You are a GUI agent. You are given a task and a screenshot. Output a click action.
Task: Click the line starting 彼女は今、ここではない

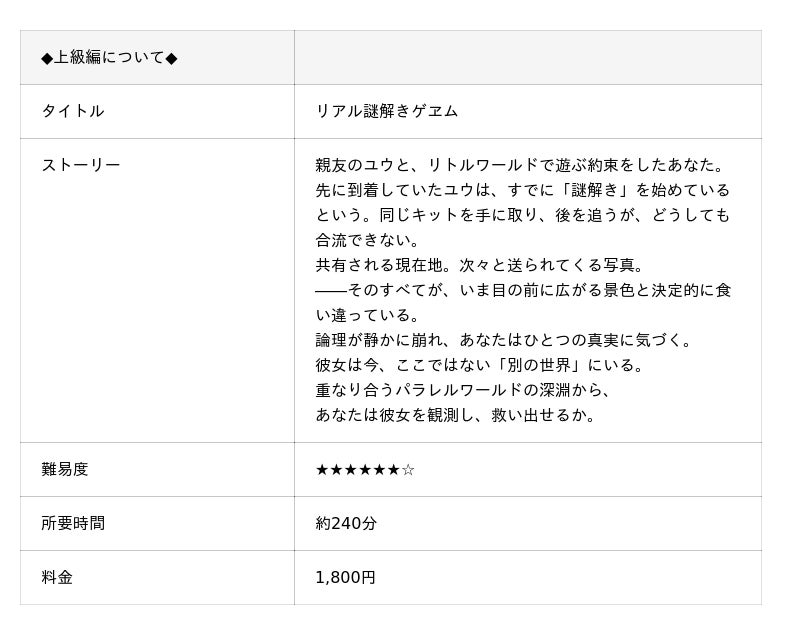pos(480,365)
